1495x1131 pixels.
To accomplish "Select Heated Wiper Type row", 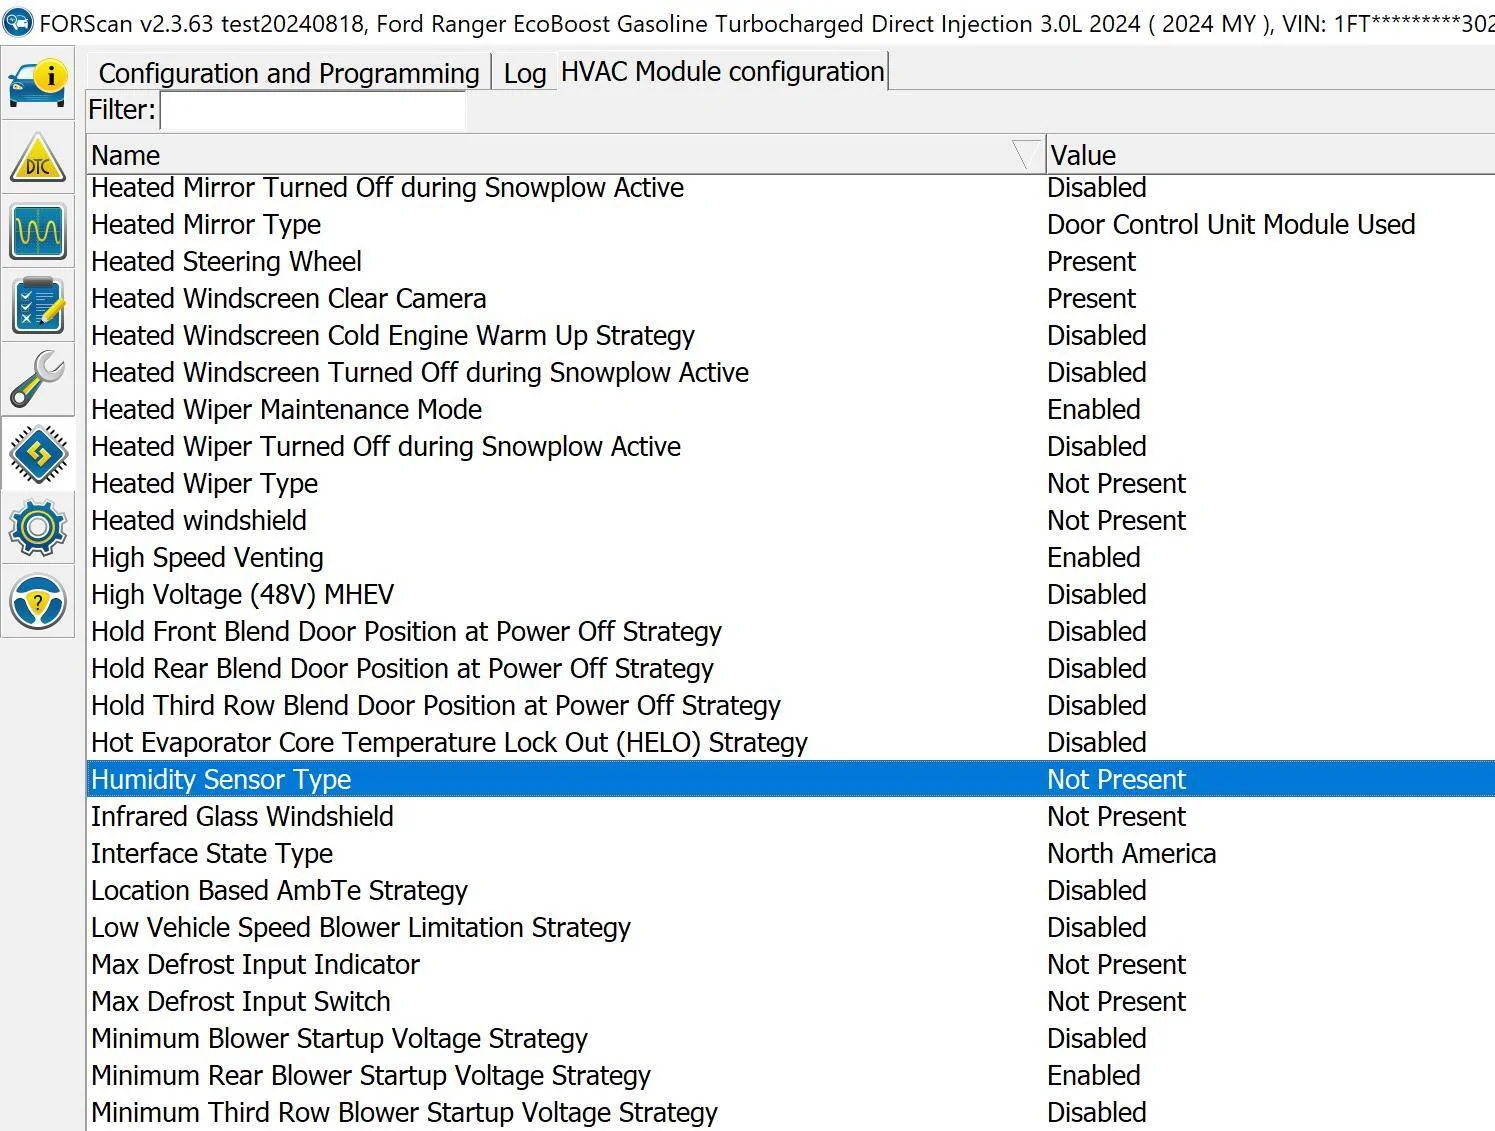I will 791,483.
